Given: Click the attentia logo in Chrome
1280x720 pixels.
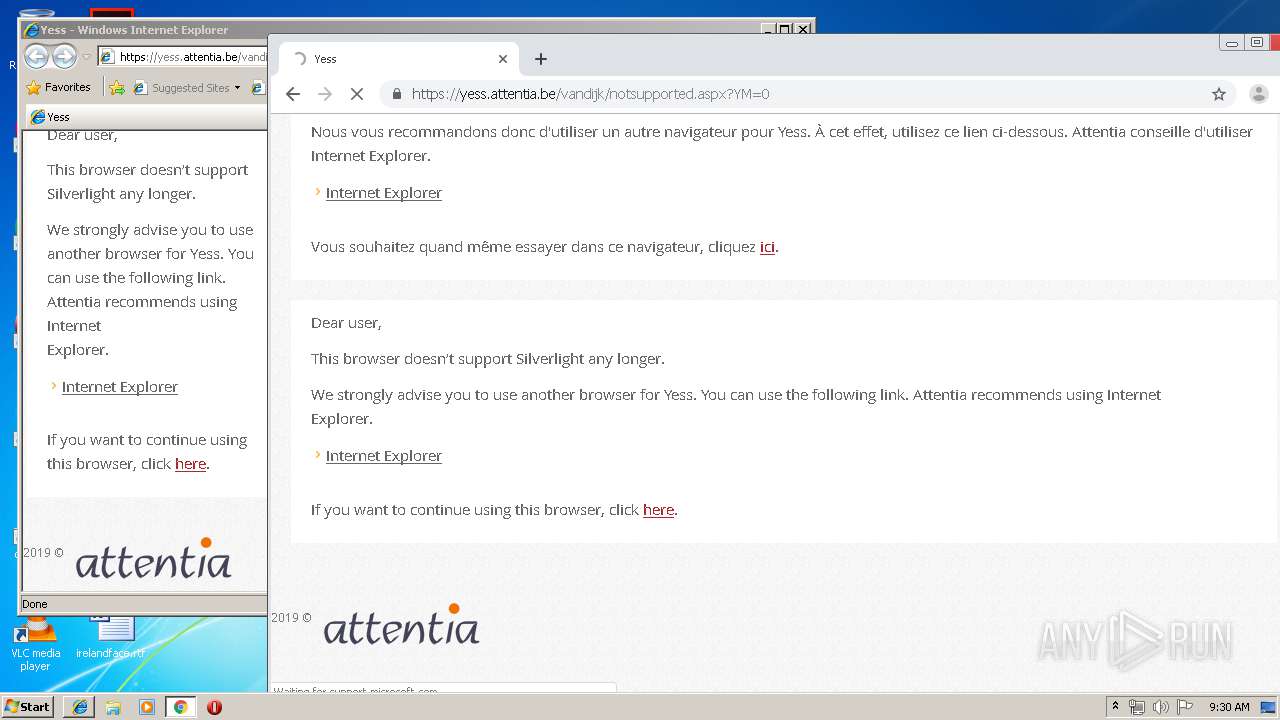Looking at the screenshot, I should [x=401, y=625].
